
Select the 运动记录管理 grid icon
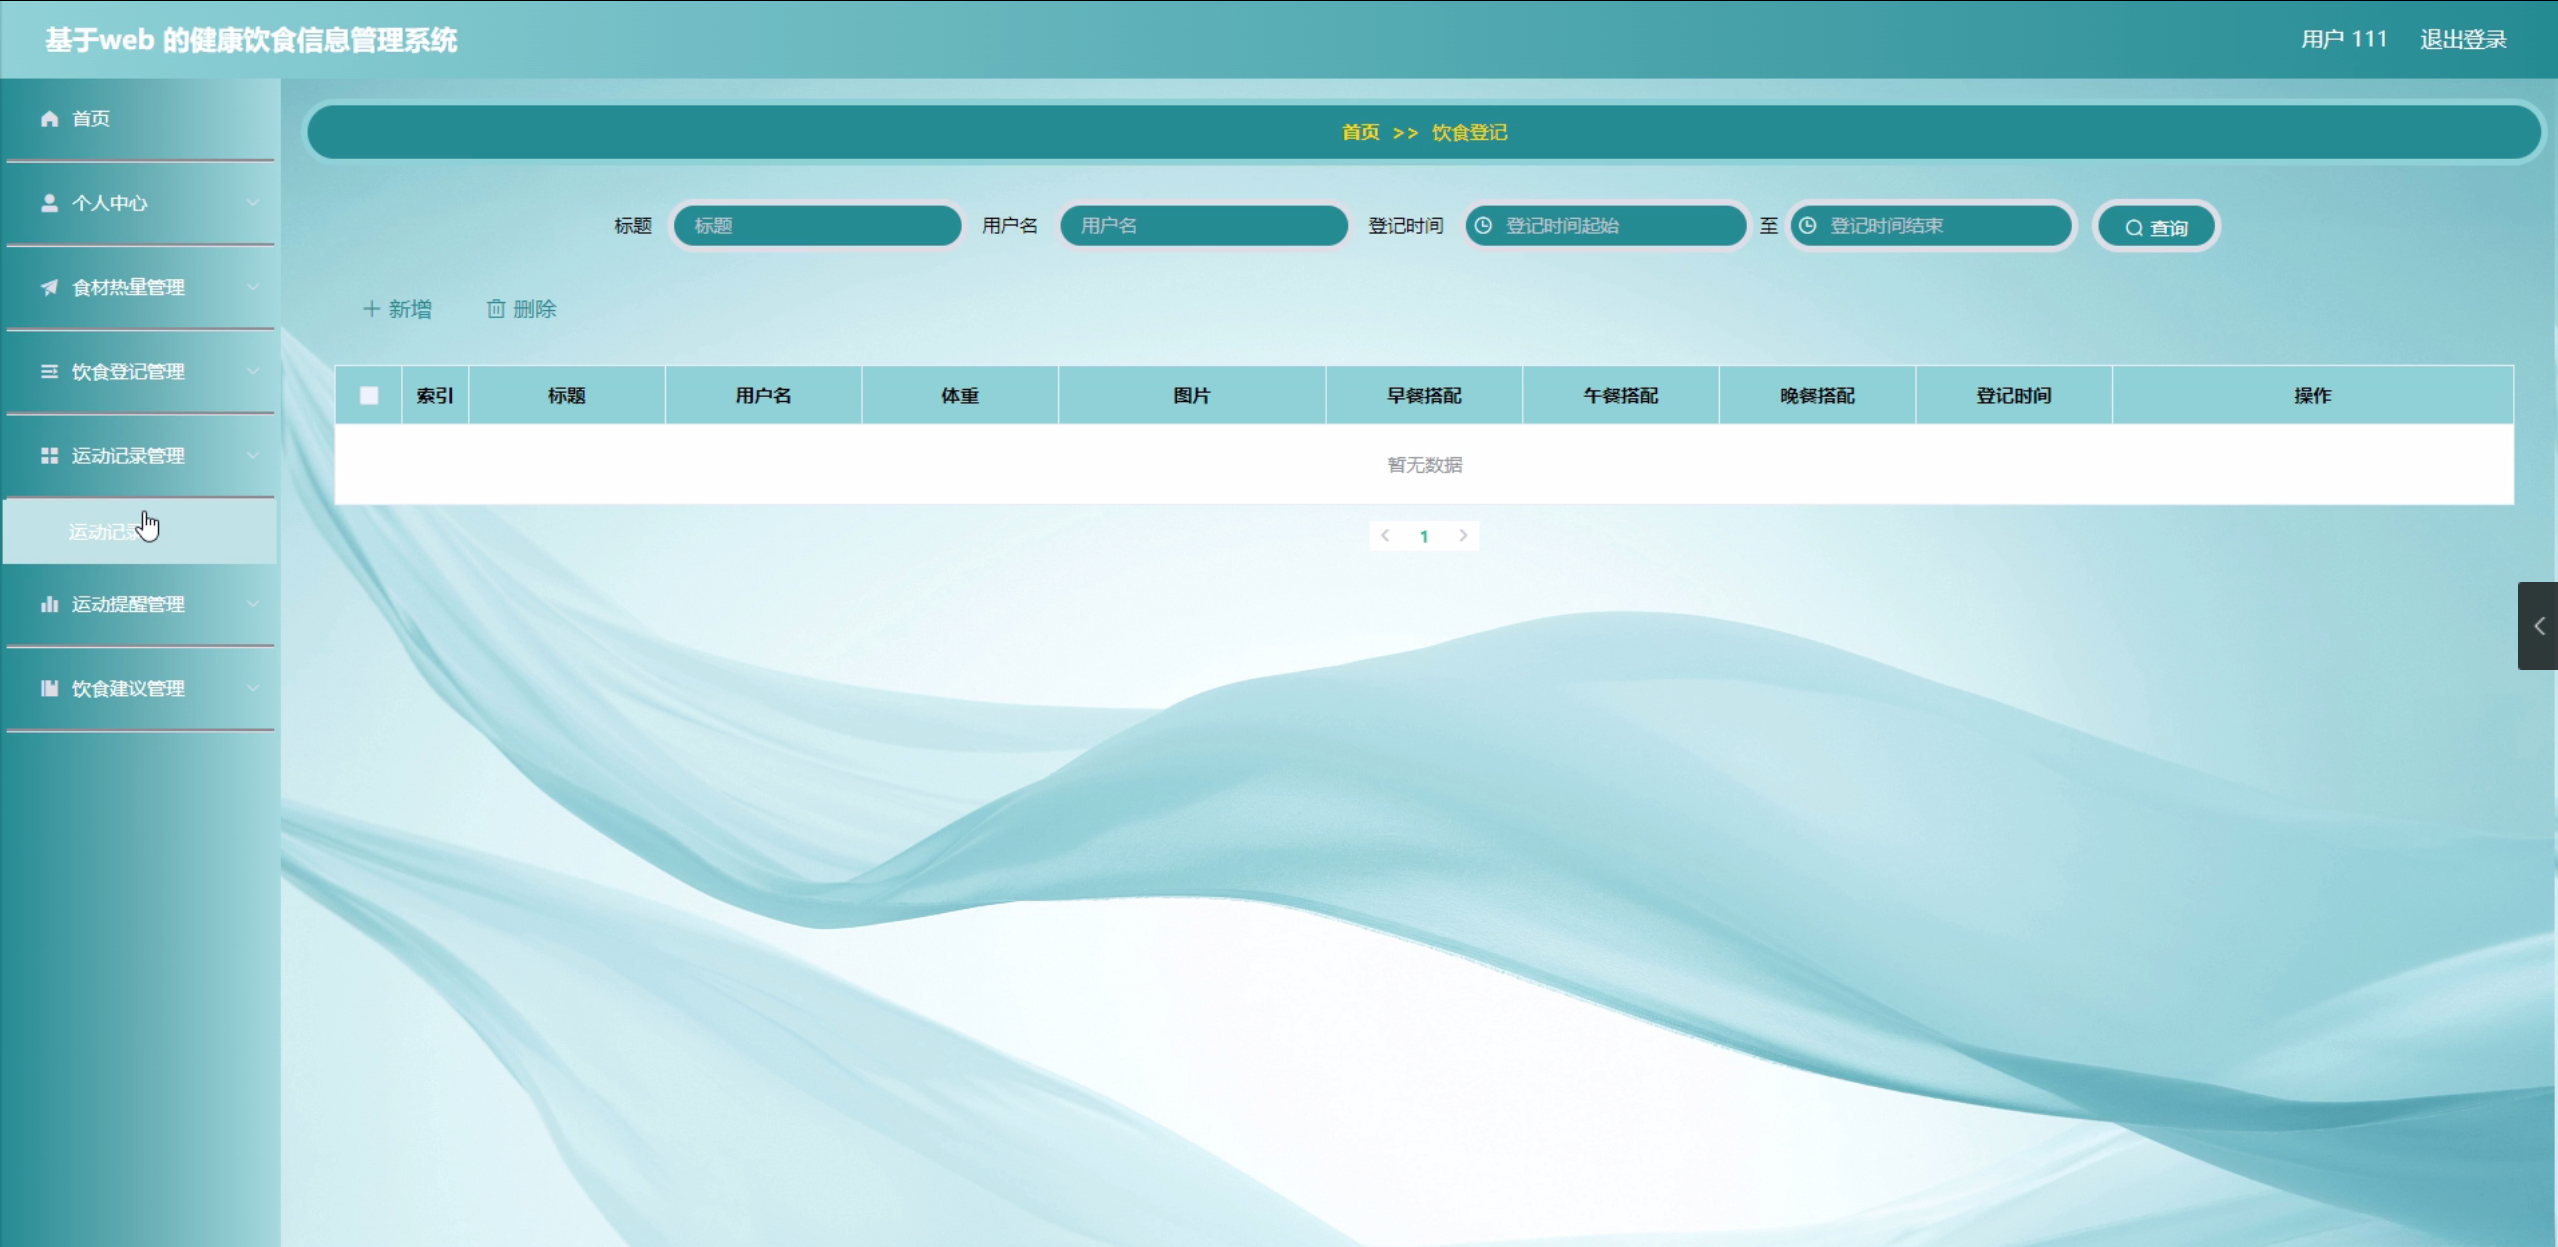pyautogui.click(x=48, y=456)
